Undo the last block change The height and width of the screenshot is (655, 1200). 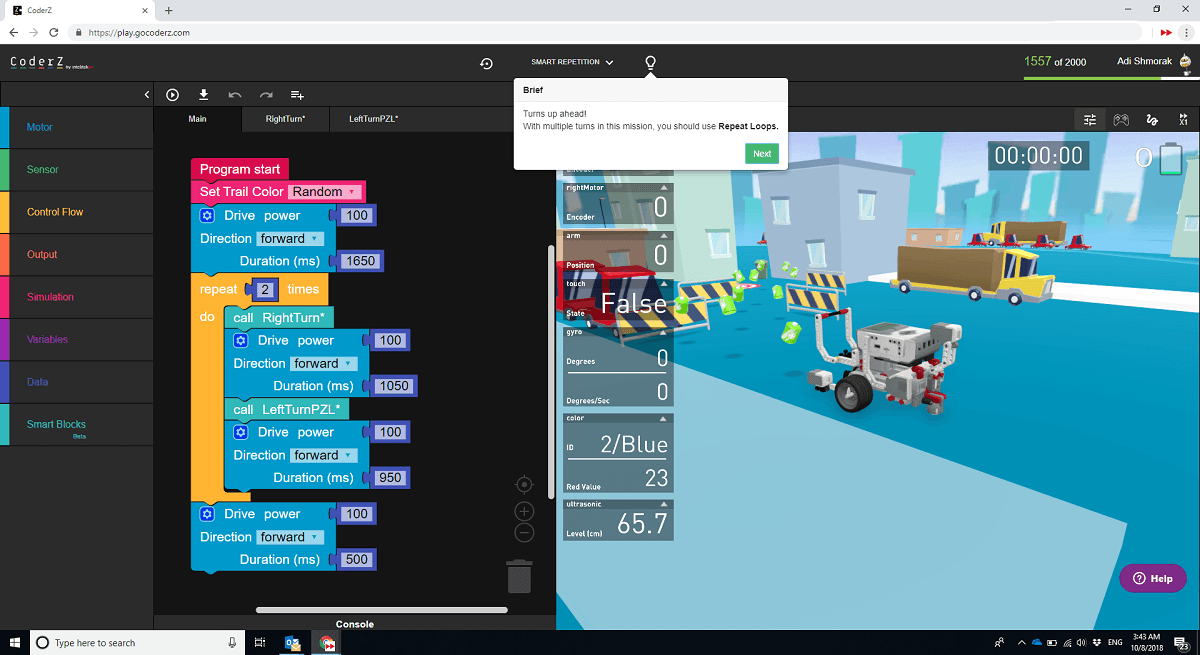pos(234,94)
